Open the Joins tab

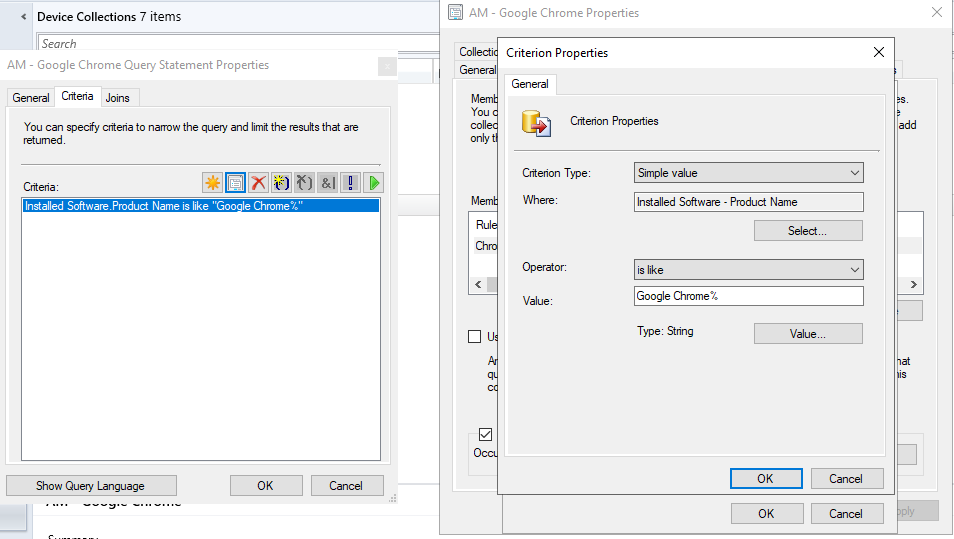click(x=117, y=98)
